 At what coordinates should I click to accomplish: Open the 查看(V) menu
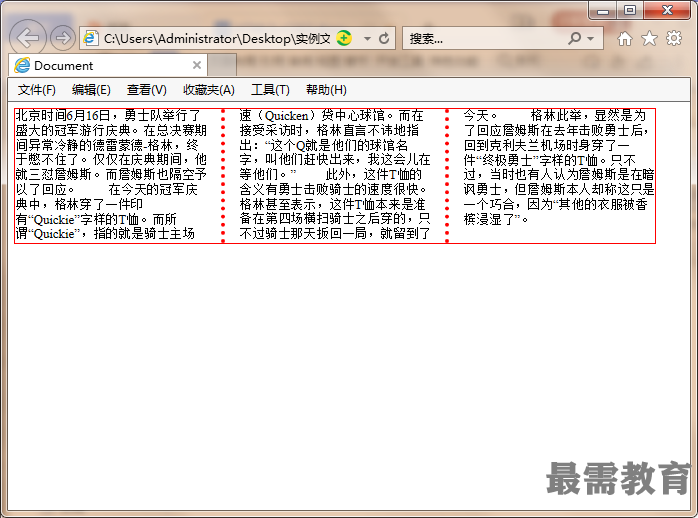(146, 90)
